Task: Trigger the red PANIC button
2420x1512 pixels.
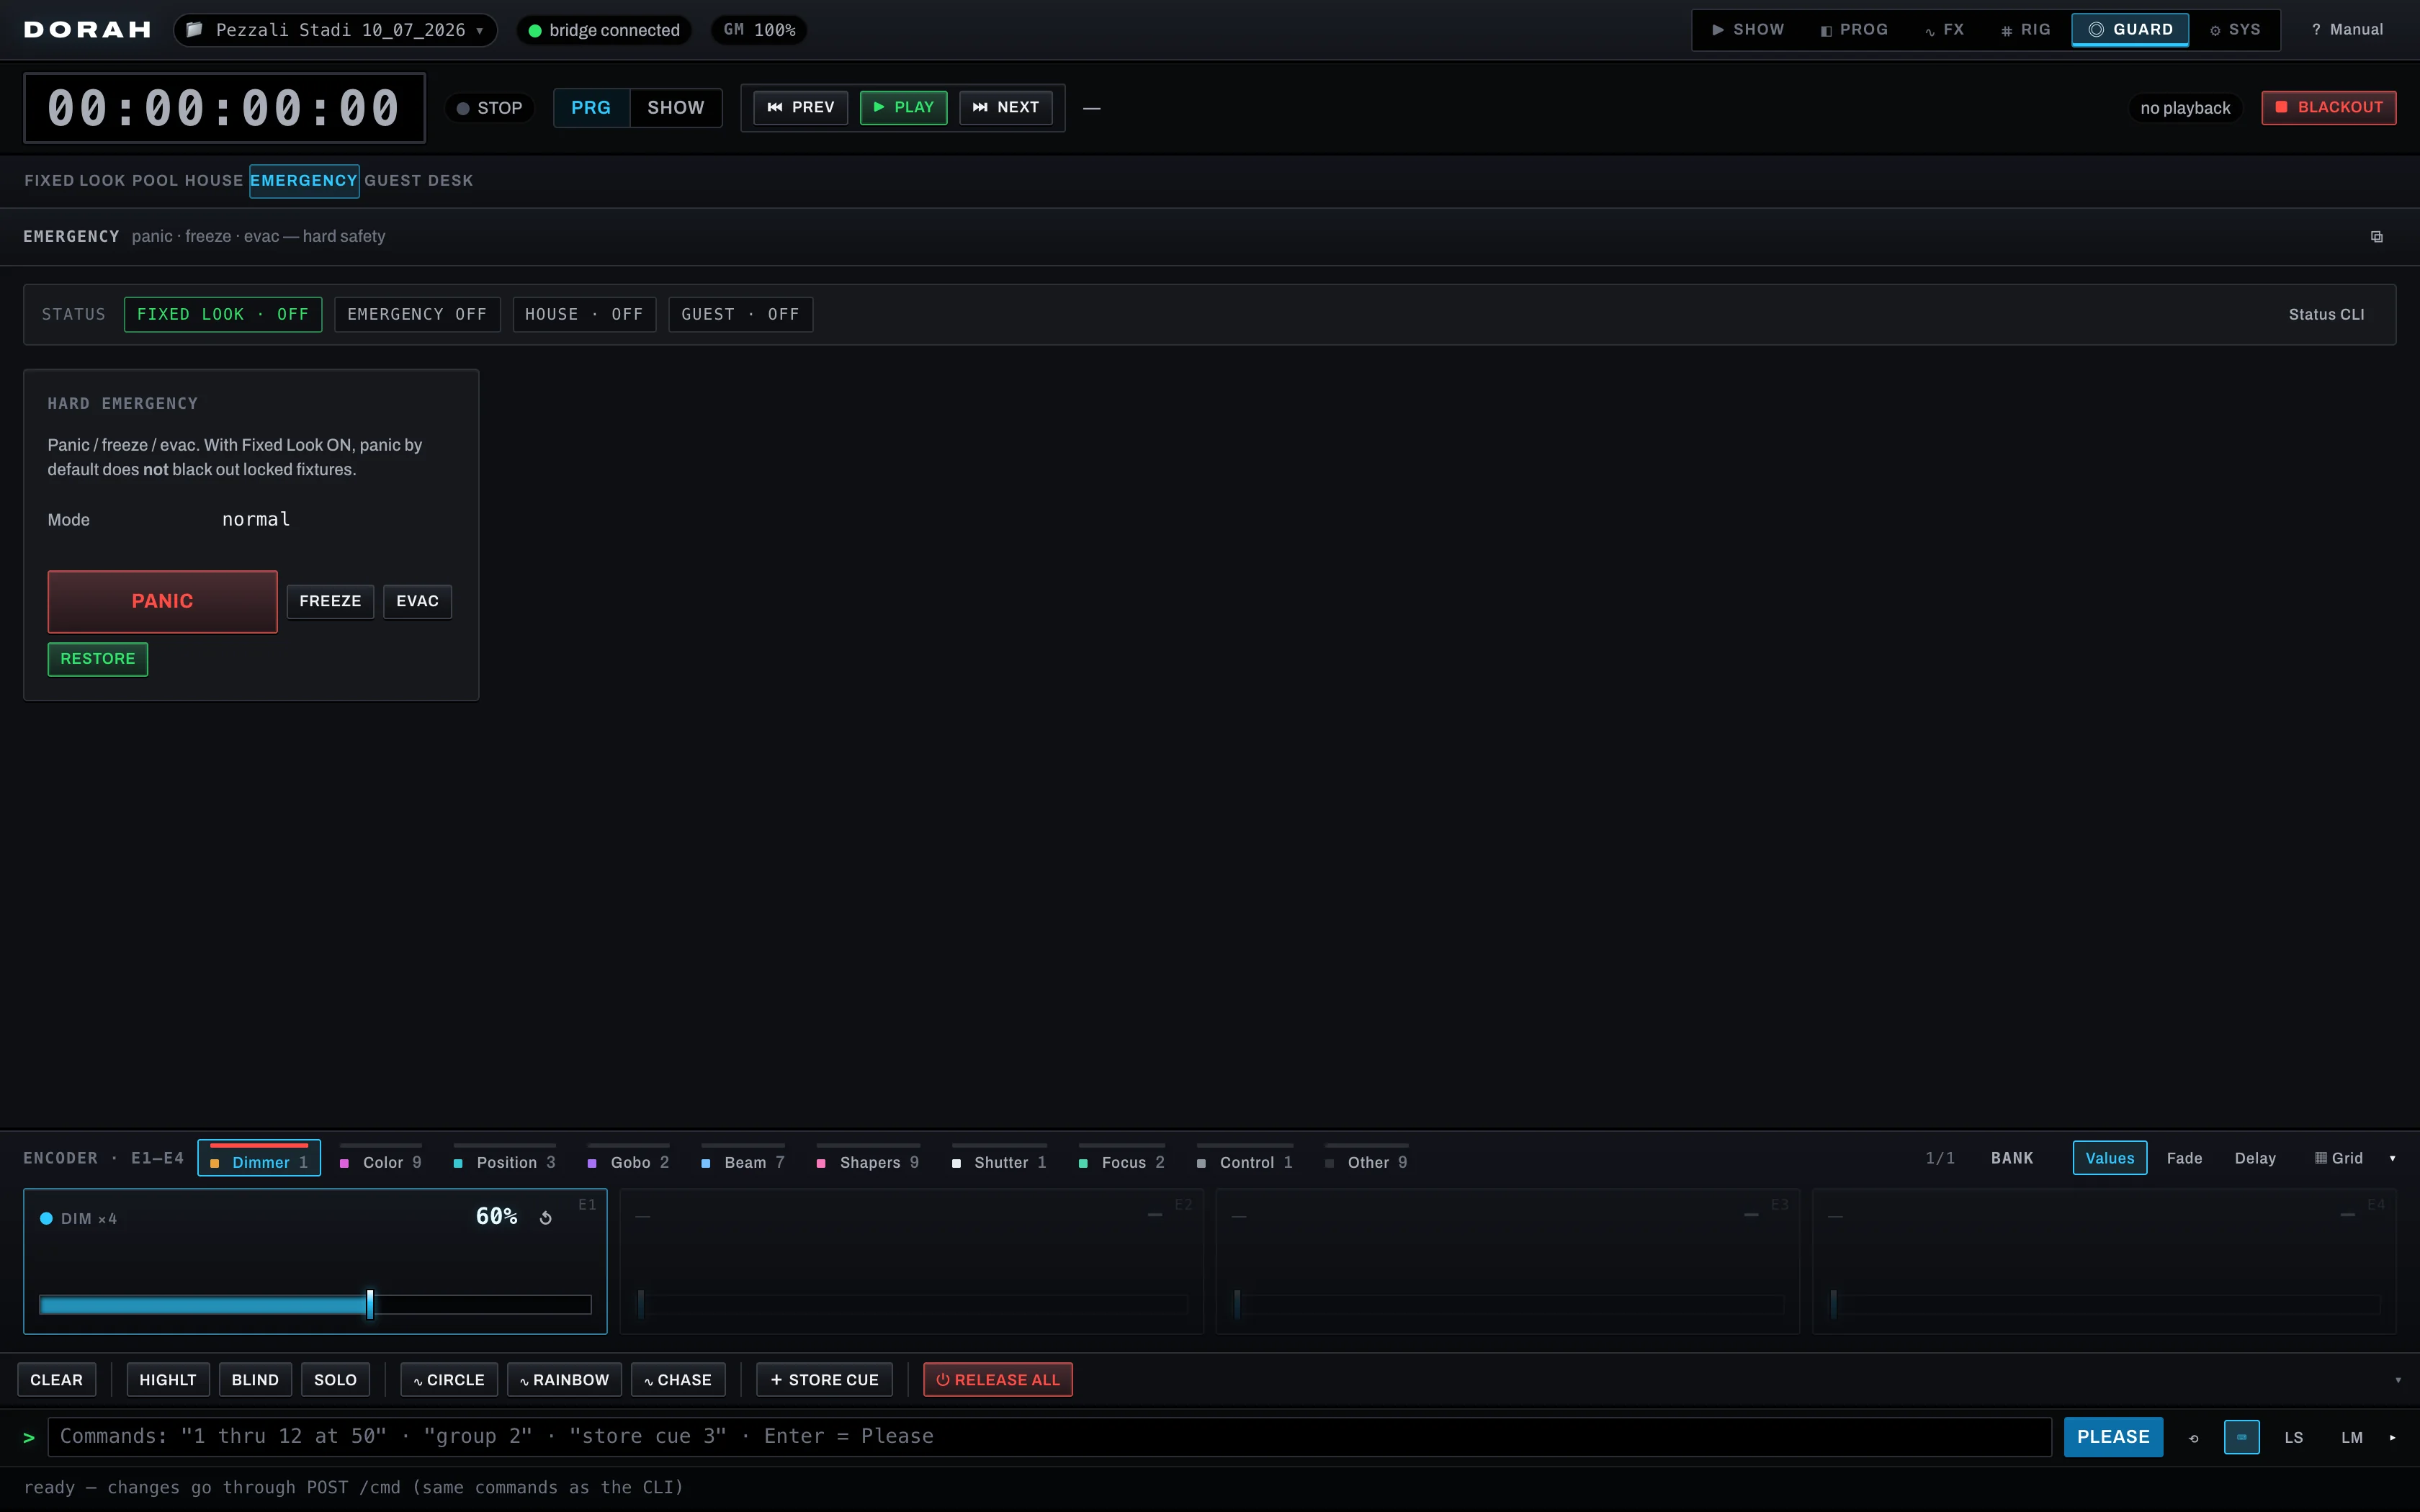Action: coord(162,601)
